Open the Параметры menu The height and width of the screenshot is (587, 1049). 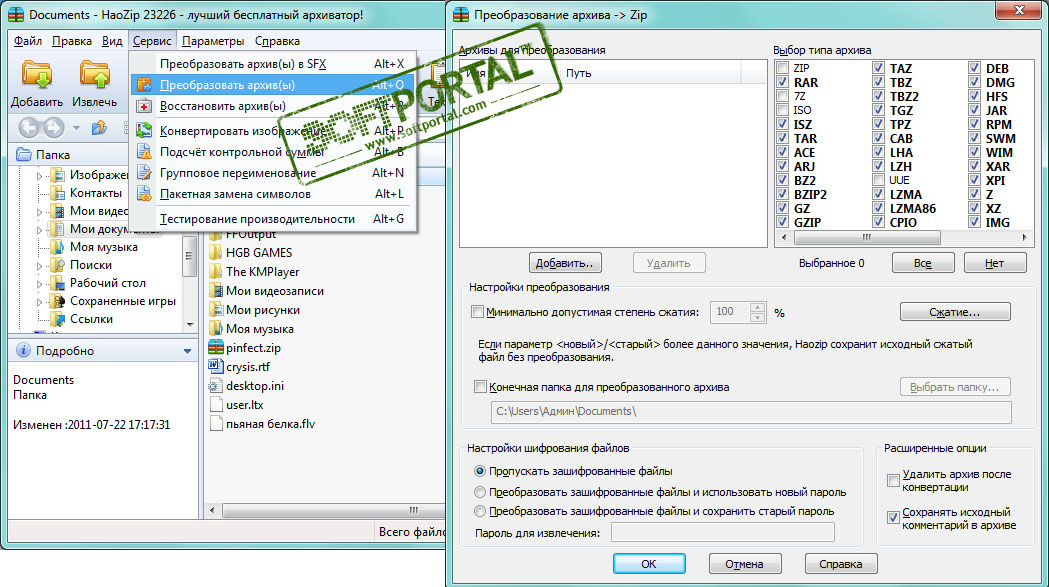coord(213,41)
